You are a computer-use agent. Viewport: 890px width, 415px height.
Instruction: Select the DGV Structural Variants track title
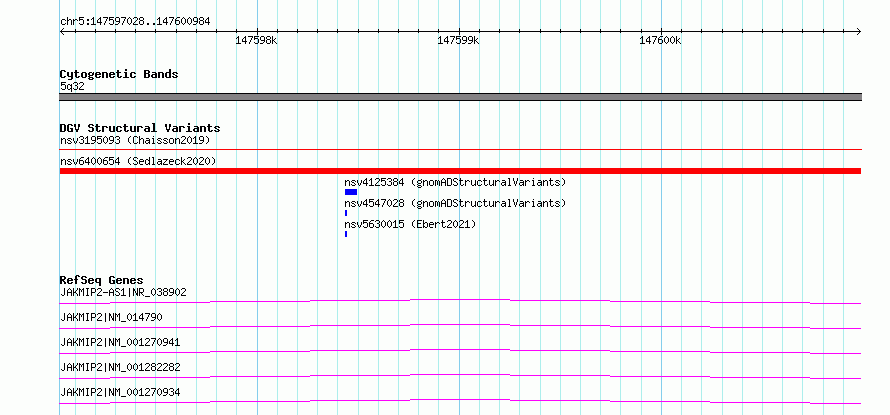pyautogui.click(x=140, y=128)
